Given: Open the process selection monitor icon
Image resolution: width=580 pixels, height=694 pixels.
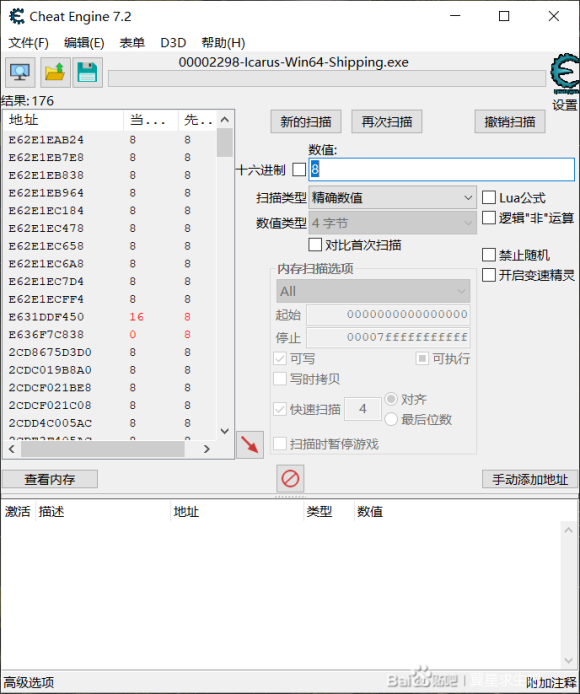Looking at the screenshot, I should (20, 72).
